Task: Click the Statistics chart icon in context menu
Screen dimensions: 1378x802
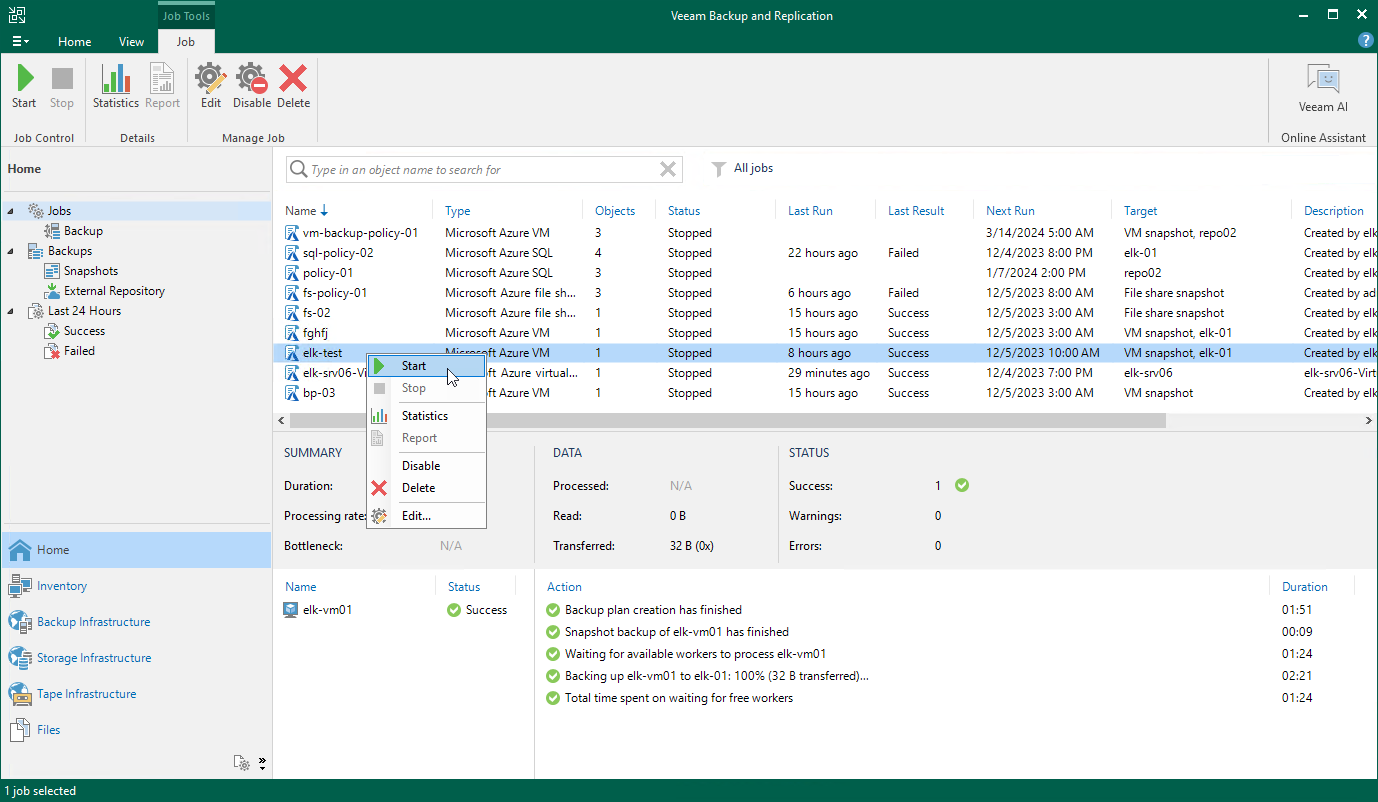Action: (x=379, y=416)
